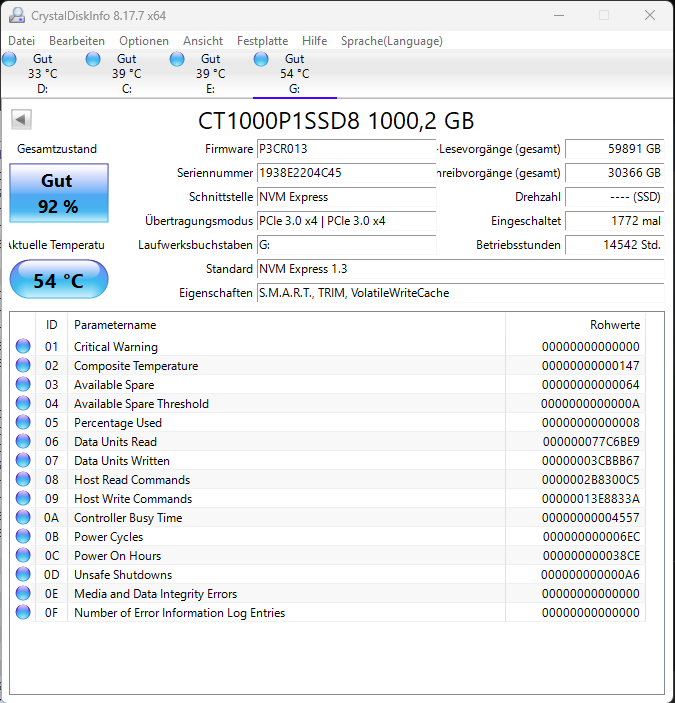The image size is (675, 703).
Task: Open the Festplatte menu
Action: [262, 41]
